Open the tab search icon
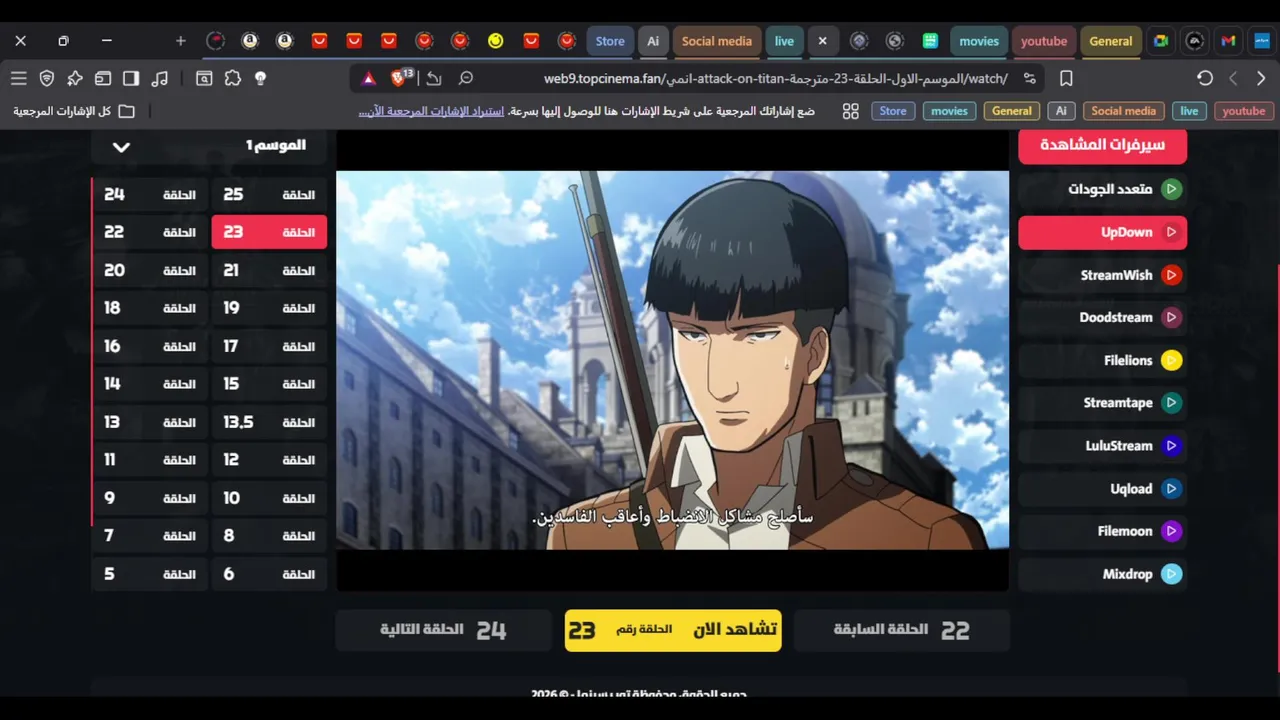This screenshot has width=1280, height=720. 204,78
